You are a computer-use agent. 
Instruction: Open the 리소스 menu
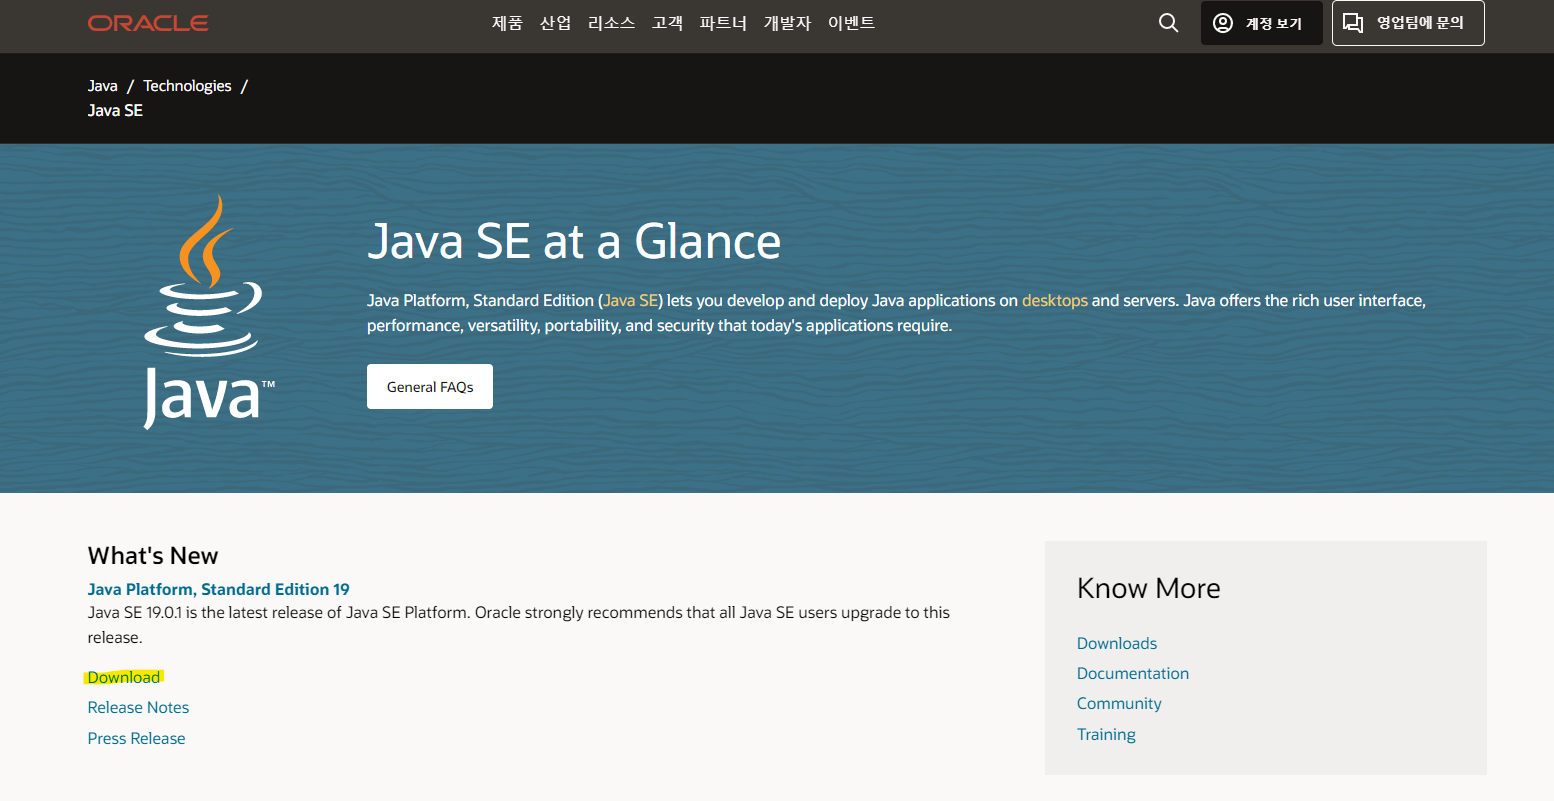[611, 23]
